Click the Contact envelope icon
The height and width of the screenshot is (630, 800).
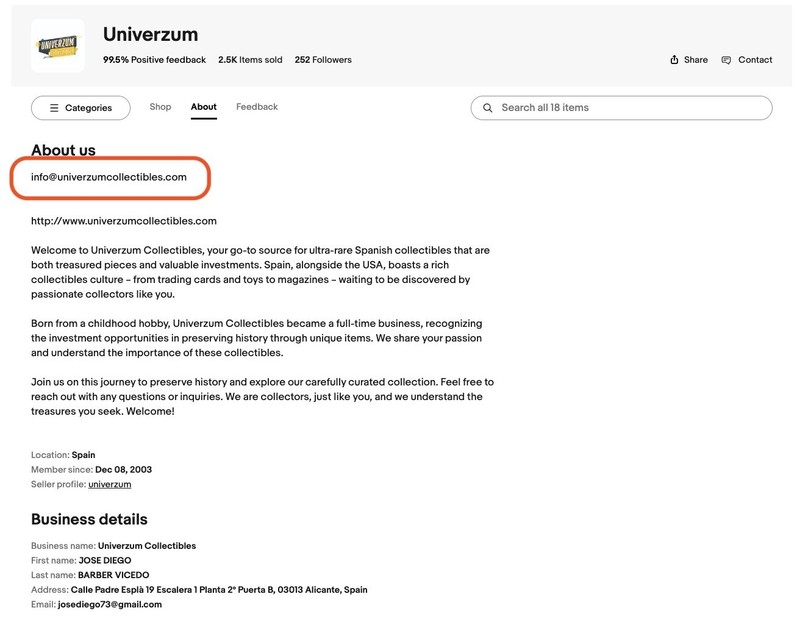pyautogui.click(x=727, y=60)
